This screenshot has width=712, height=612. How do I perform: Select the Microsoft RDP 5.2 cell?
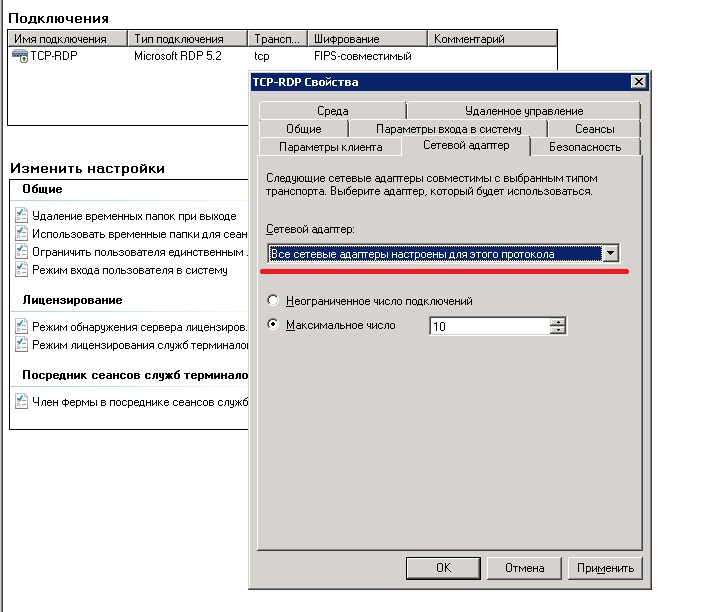point(178,56)
